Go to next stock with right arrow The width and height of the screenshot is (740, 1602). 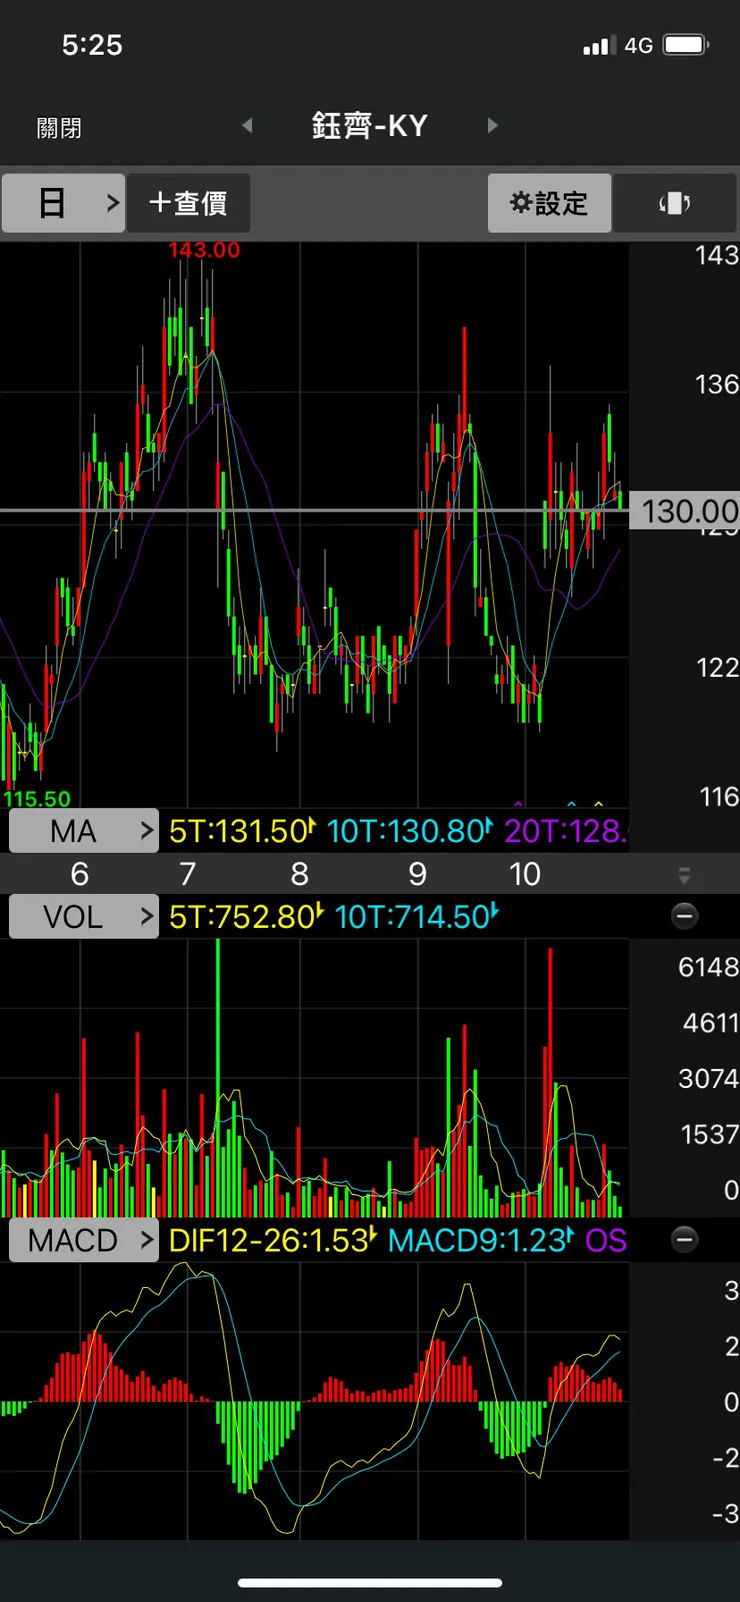click(492, 126)
